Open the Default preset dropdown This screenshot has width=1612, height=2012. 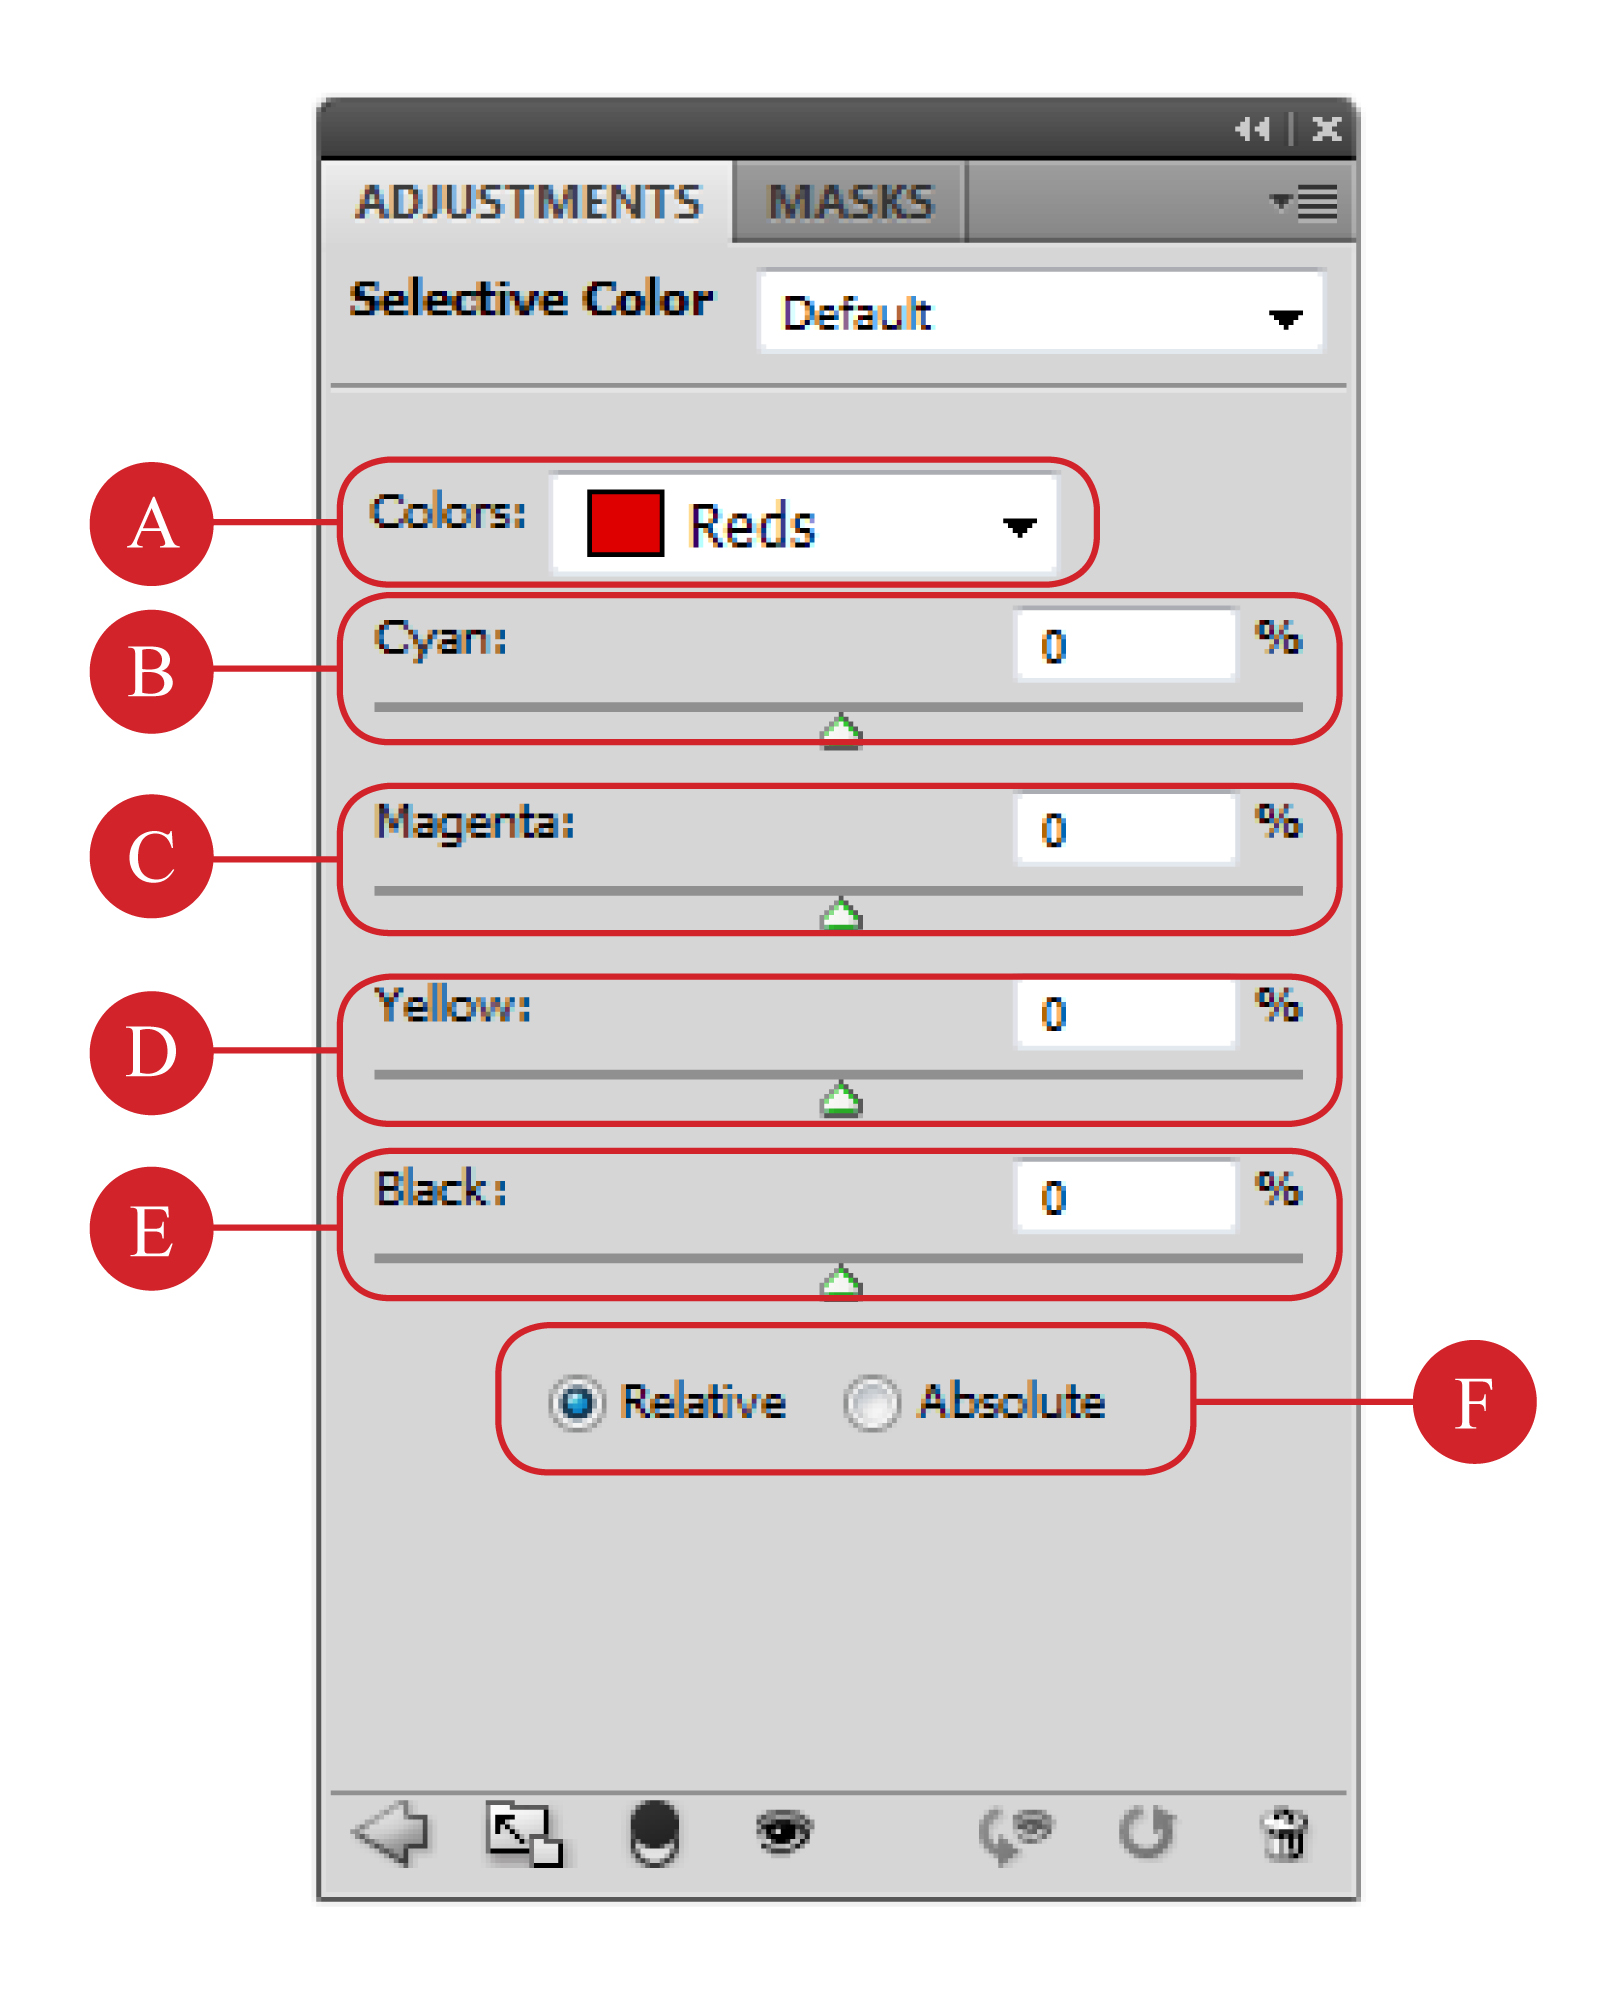pyautogui.click(x=1040, y=313)
